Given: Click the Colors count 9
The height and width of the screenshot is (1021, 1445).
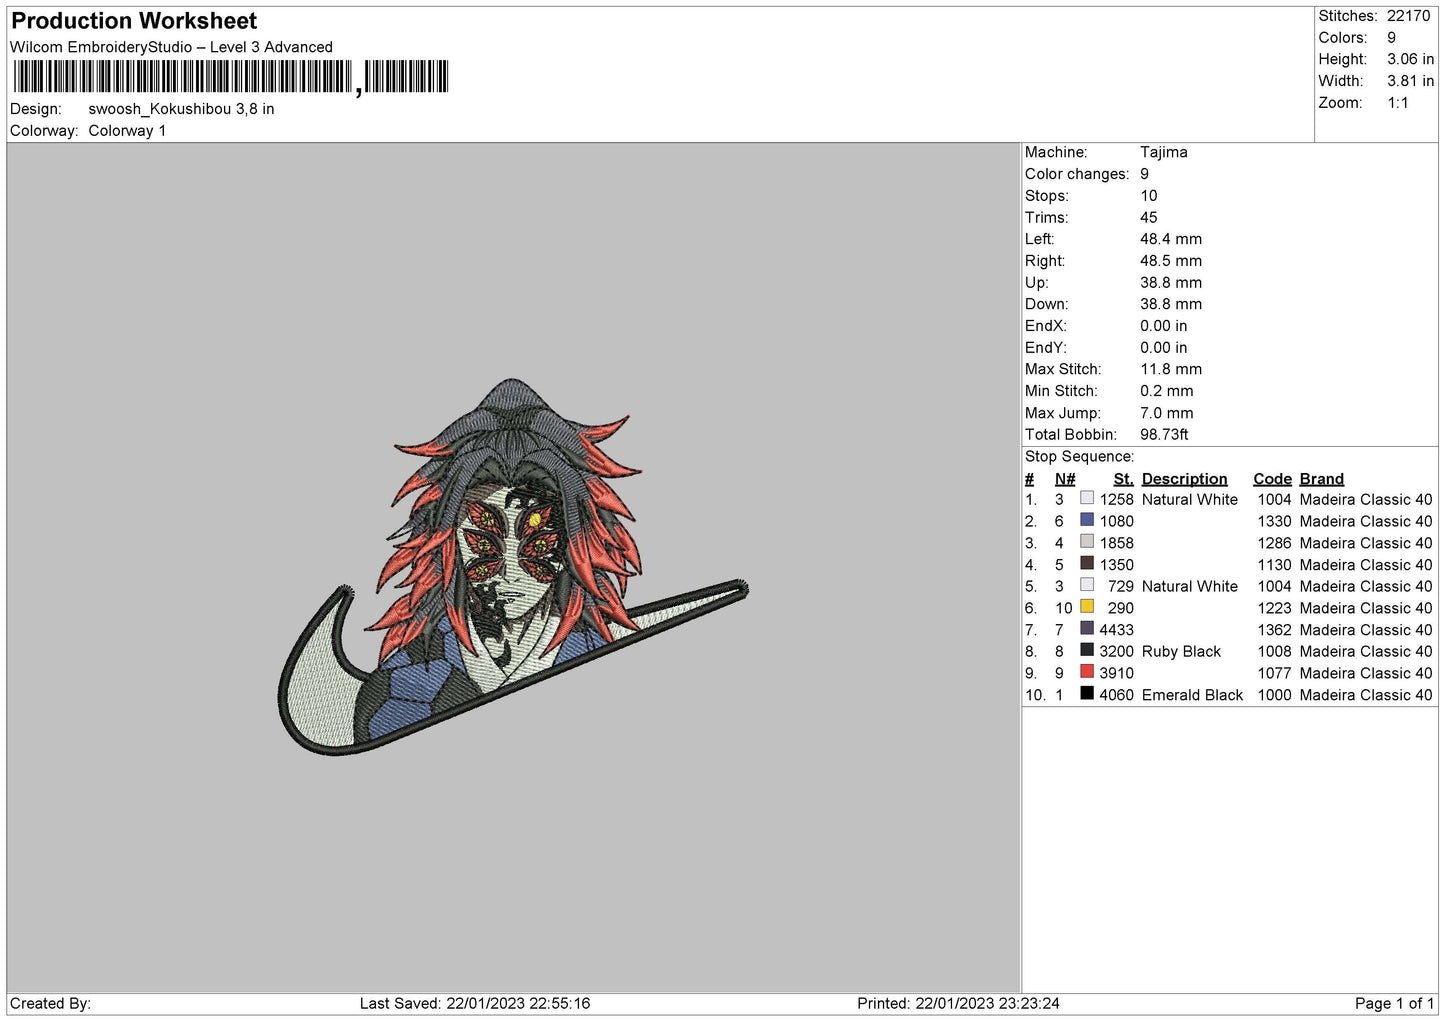Looking at the screenshot, I should (x=1391, y=38).
